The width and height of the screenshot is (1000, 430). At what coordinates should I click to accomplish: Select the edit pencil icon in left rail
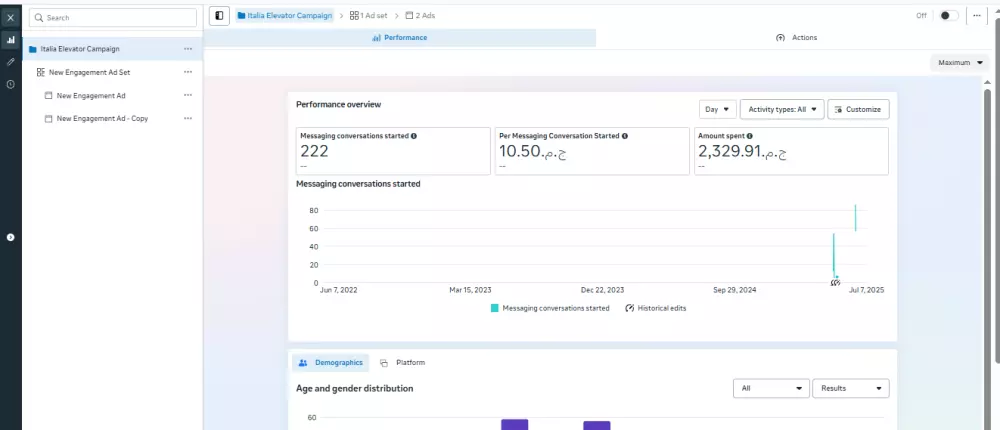(x=10, y=62)
